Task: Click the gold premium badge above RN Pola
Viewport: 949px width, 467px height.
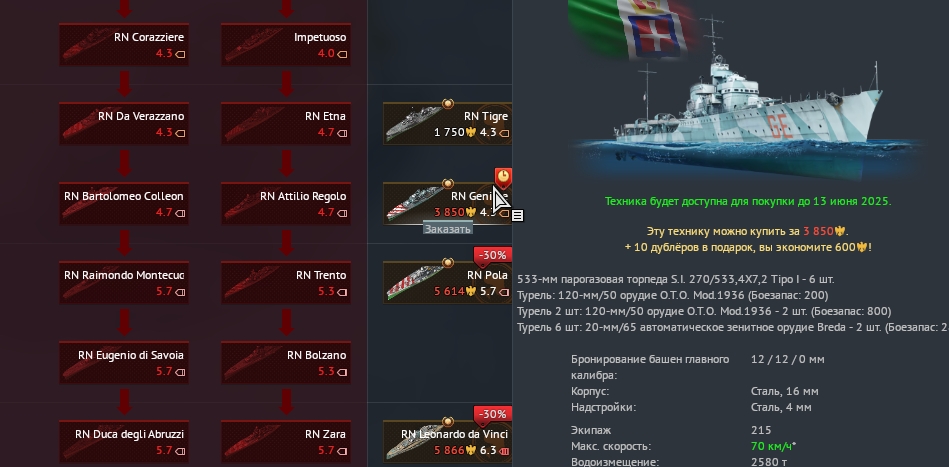Action: coord(447,263)
